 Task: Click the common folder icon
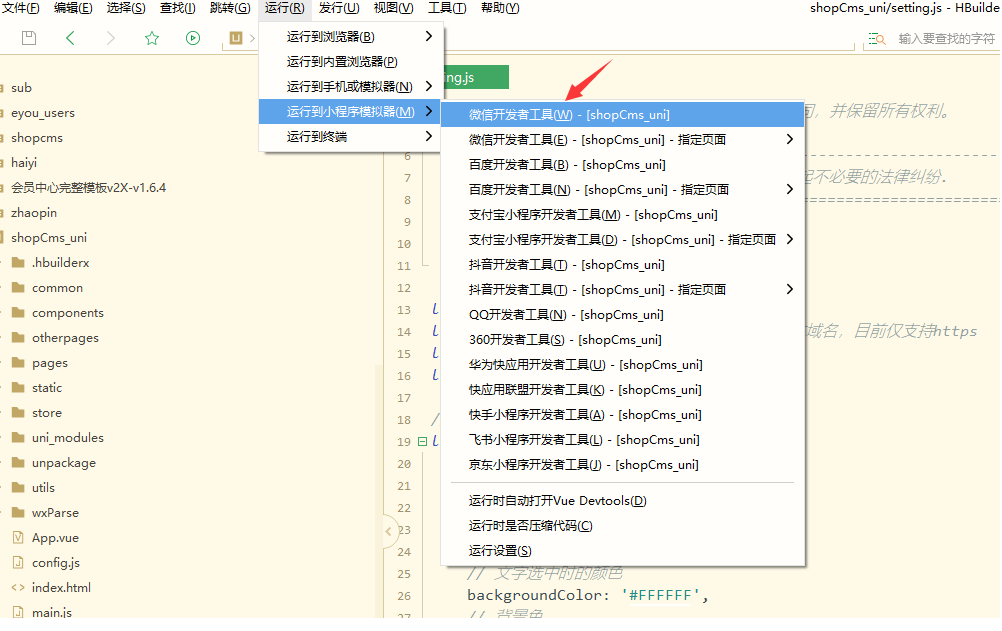pos(19,288)
